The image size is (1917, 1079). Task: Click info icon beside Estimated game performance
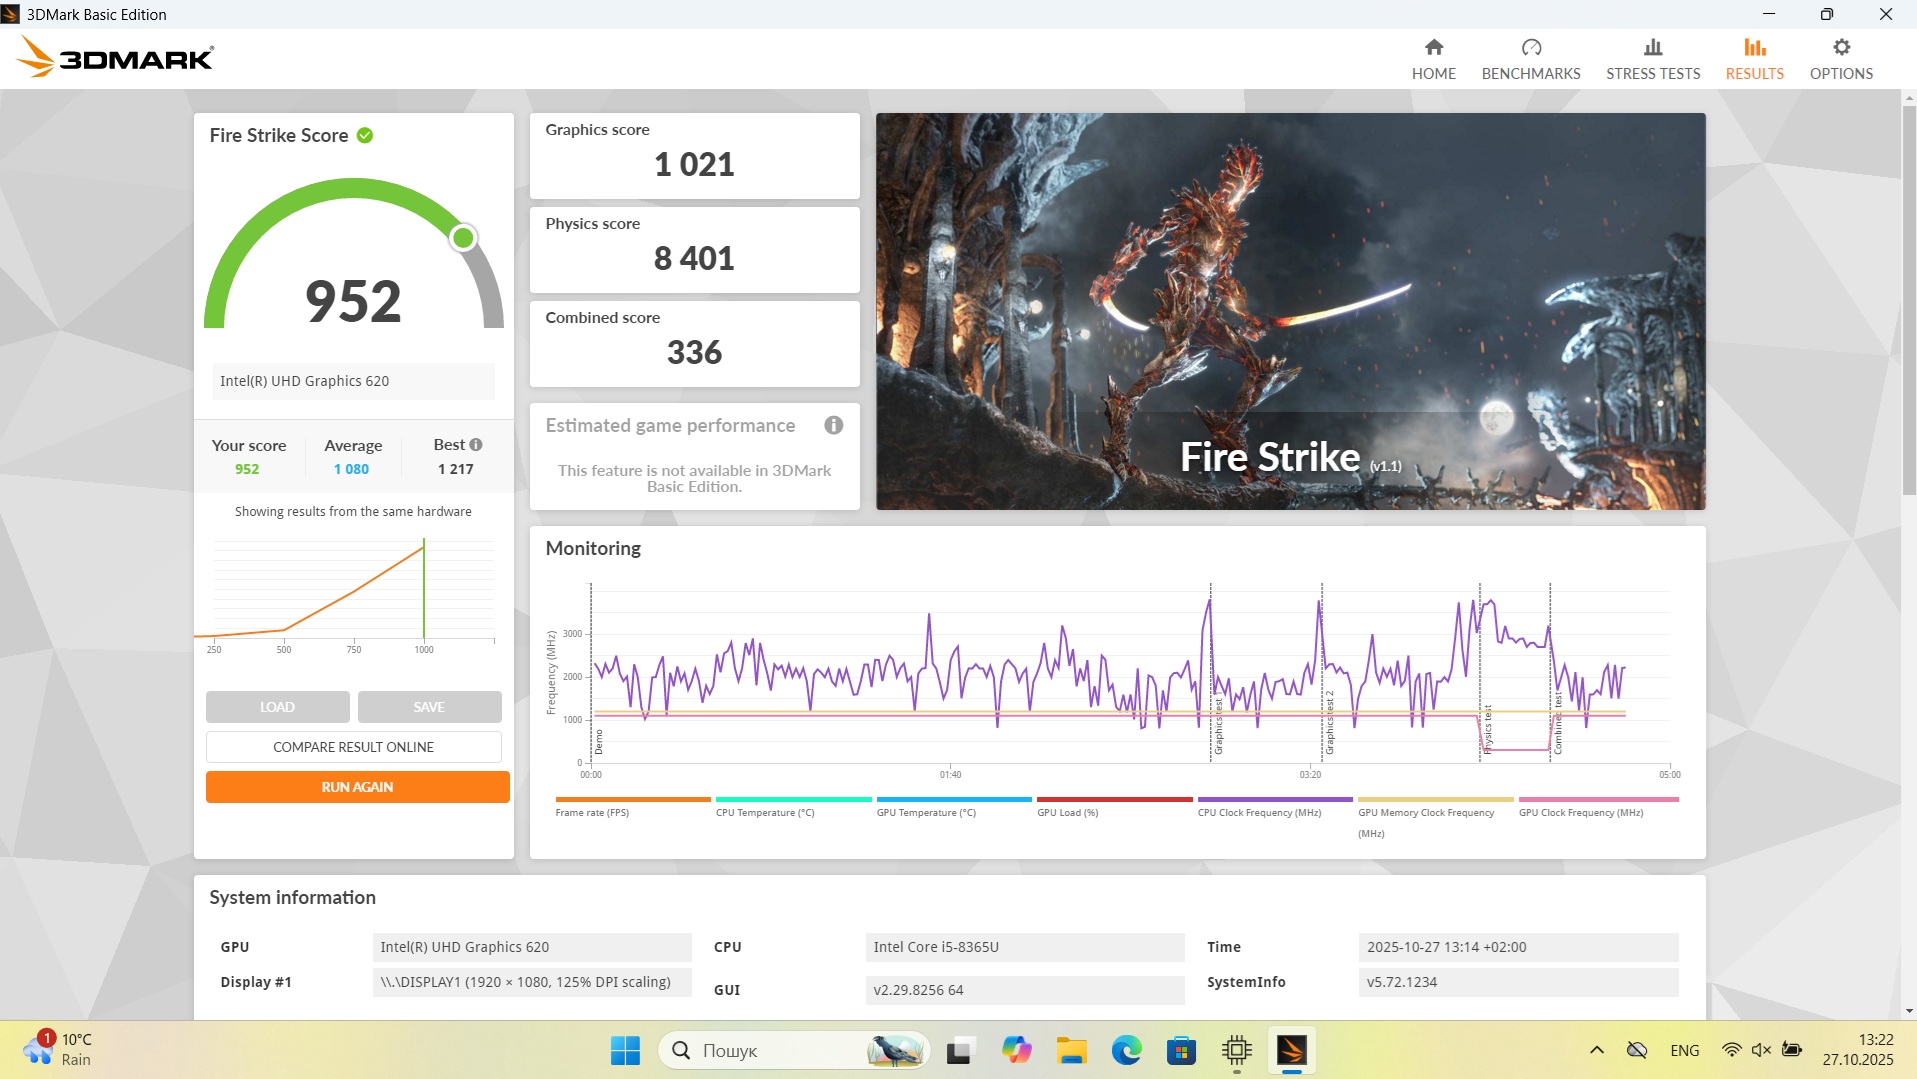(x=833, y=426)
